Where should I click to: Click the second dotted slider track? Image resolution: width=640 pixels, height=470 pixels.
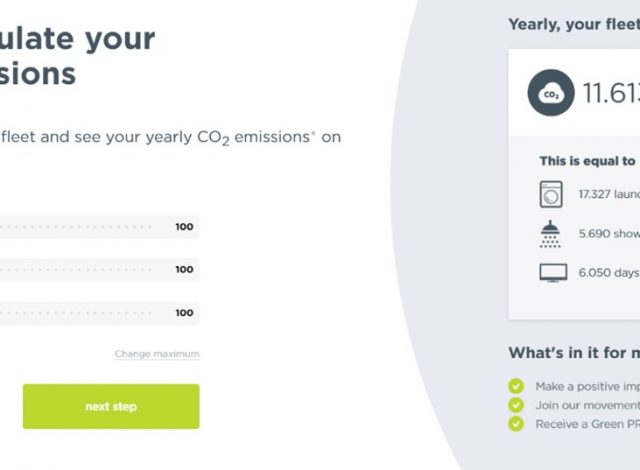click(x=76, y=269)
